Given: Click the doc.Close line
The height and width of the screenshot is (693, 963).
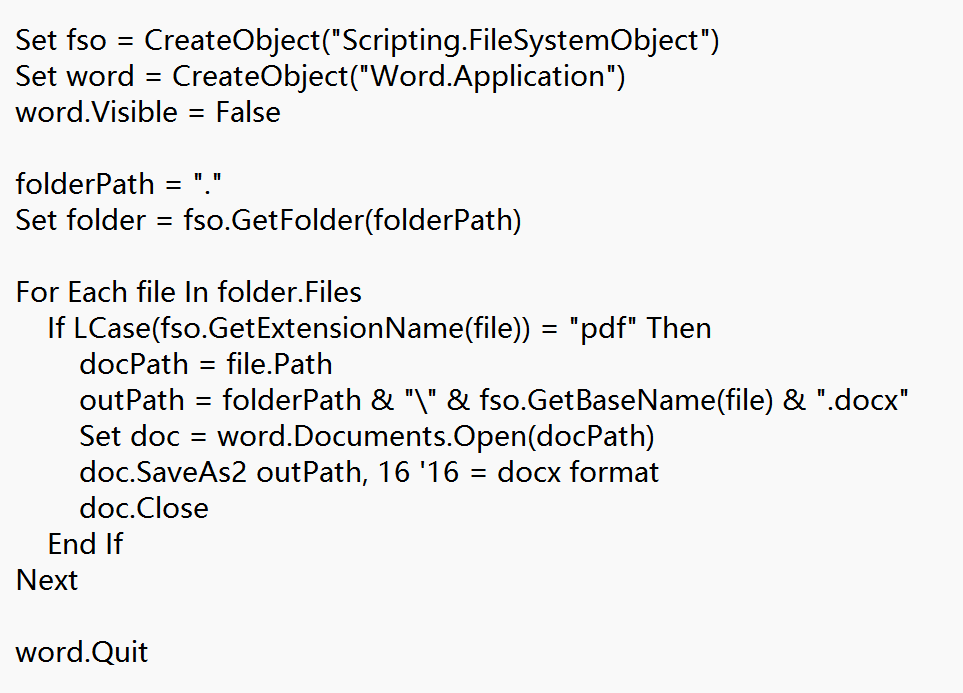Looking at the screenshot, I should (144, 509).
